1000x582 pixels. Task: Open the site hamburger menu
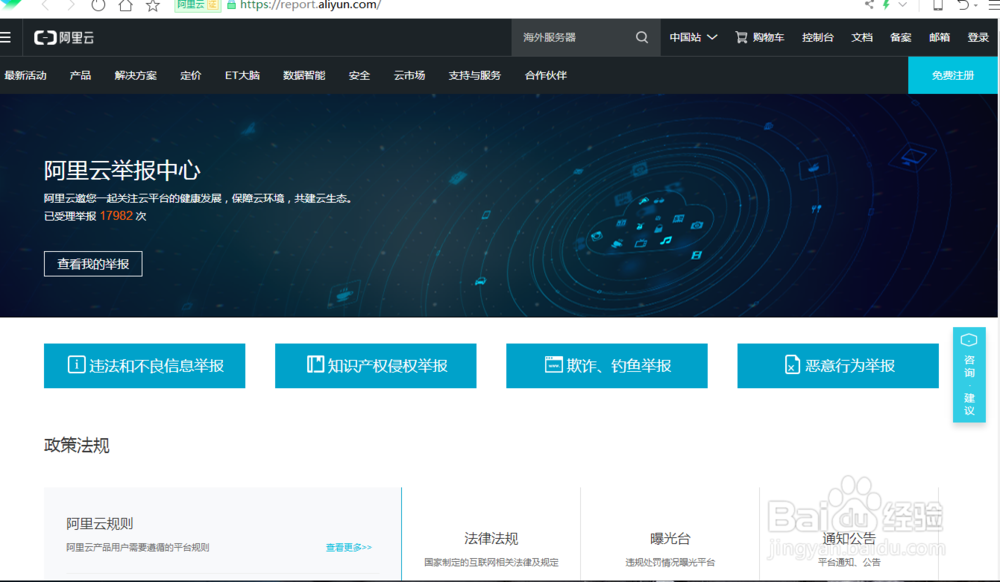tap(5, 38)
